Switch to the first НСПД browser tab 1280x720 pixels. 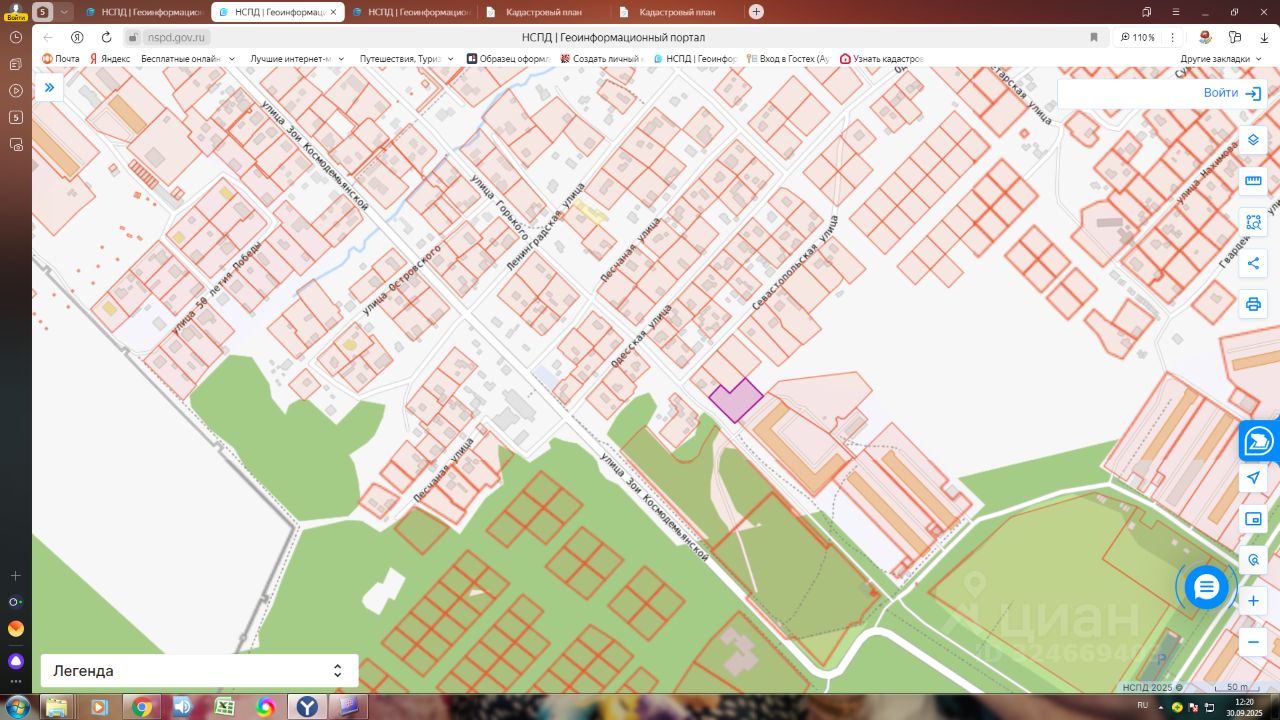(x=144, y=12)
